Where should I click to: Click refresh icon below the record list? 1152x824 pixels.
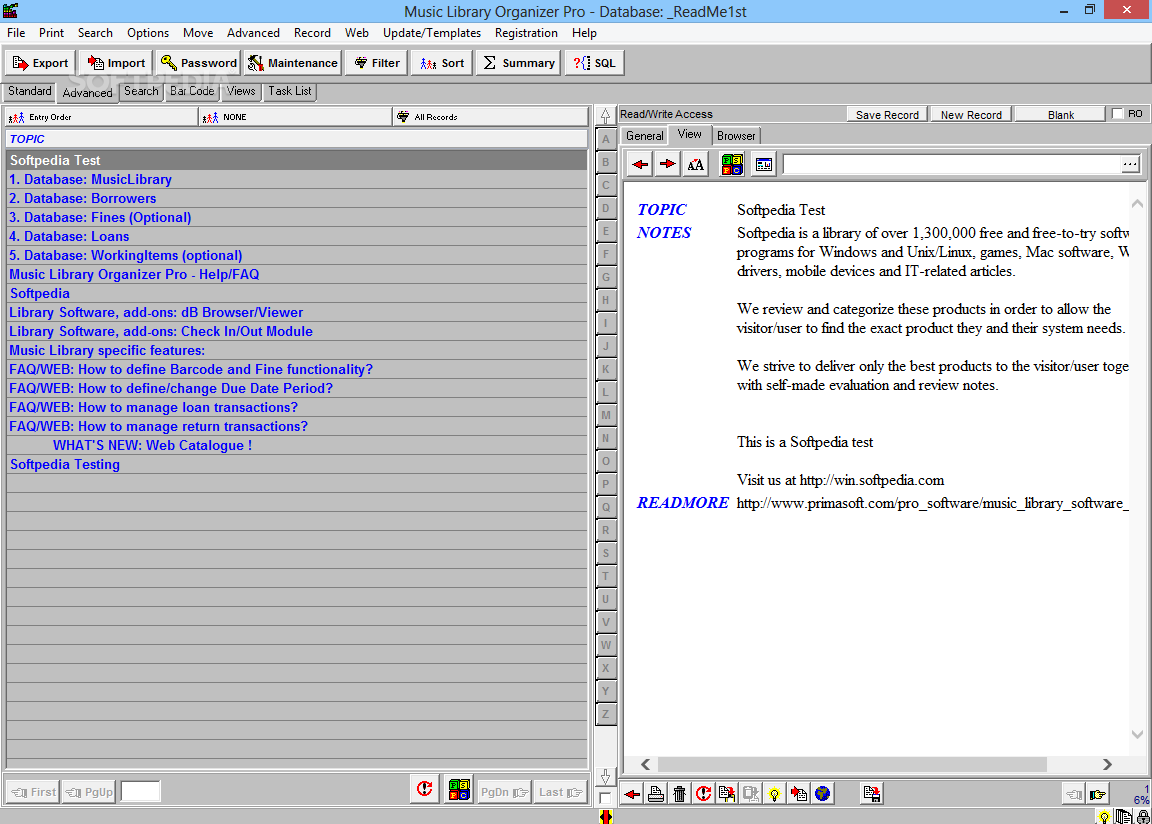coord(425,789)
